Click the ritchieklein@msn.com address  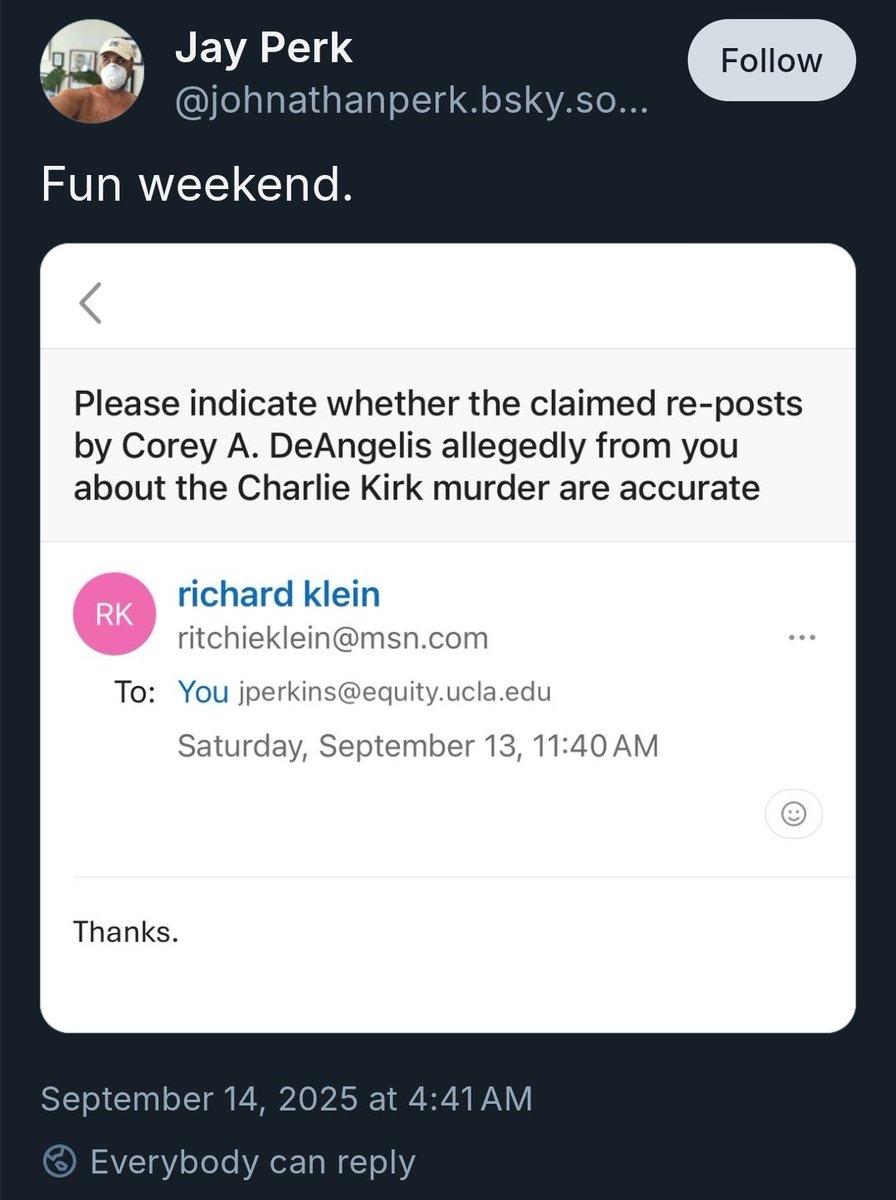click(x=332, y=638)
